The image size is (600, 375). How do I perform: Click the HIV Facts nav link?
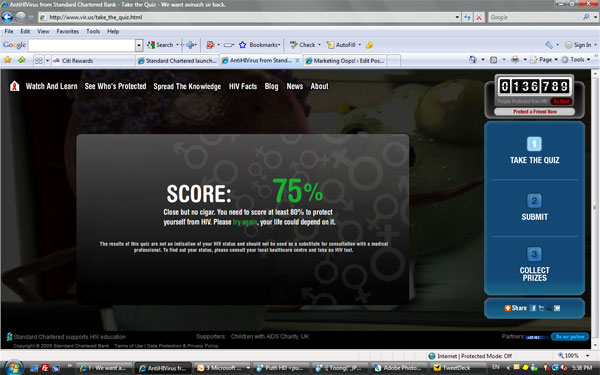tap(243, 86)
